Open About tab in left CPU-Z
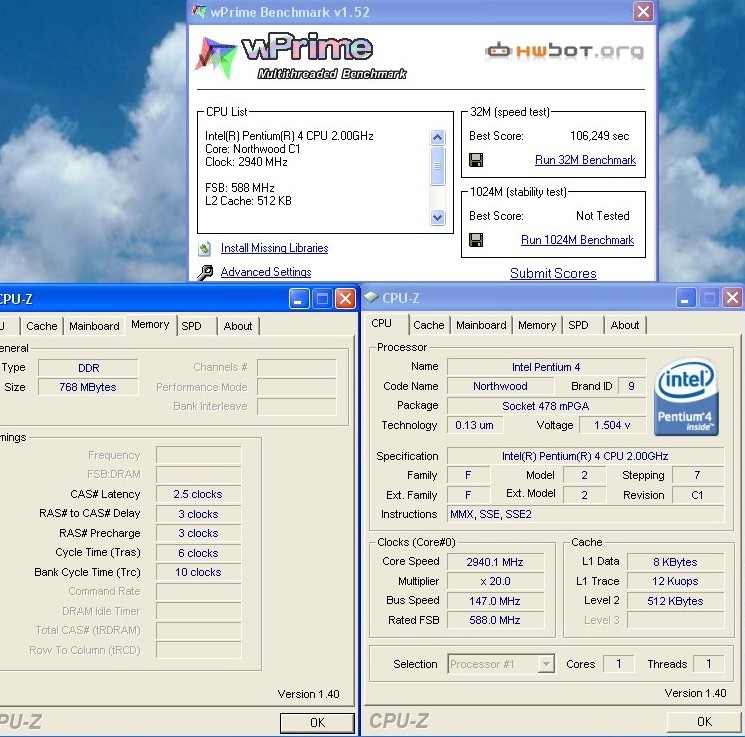The height and width of the screenshot is (737, 745). [238, 326]
